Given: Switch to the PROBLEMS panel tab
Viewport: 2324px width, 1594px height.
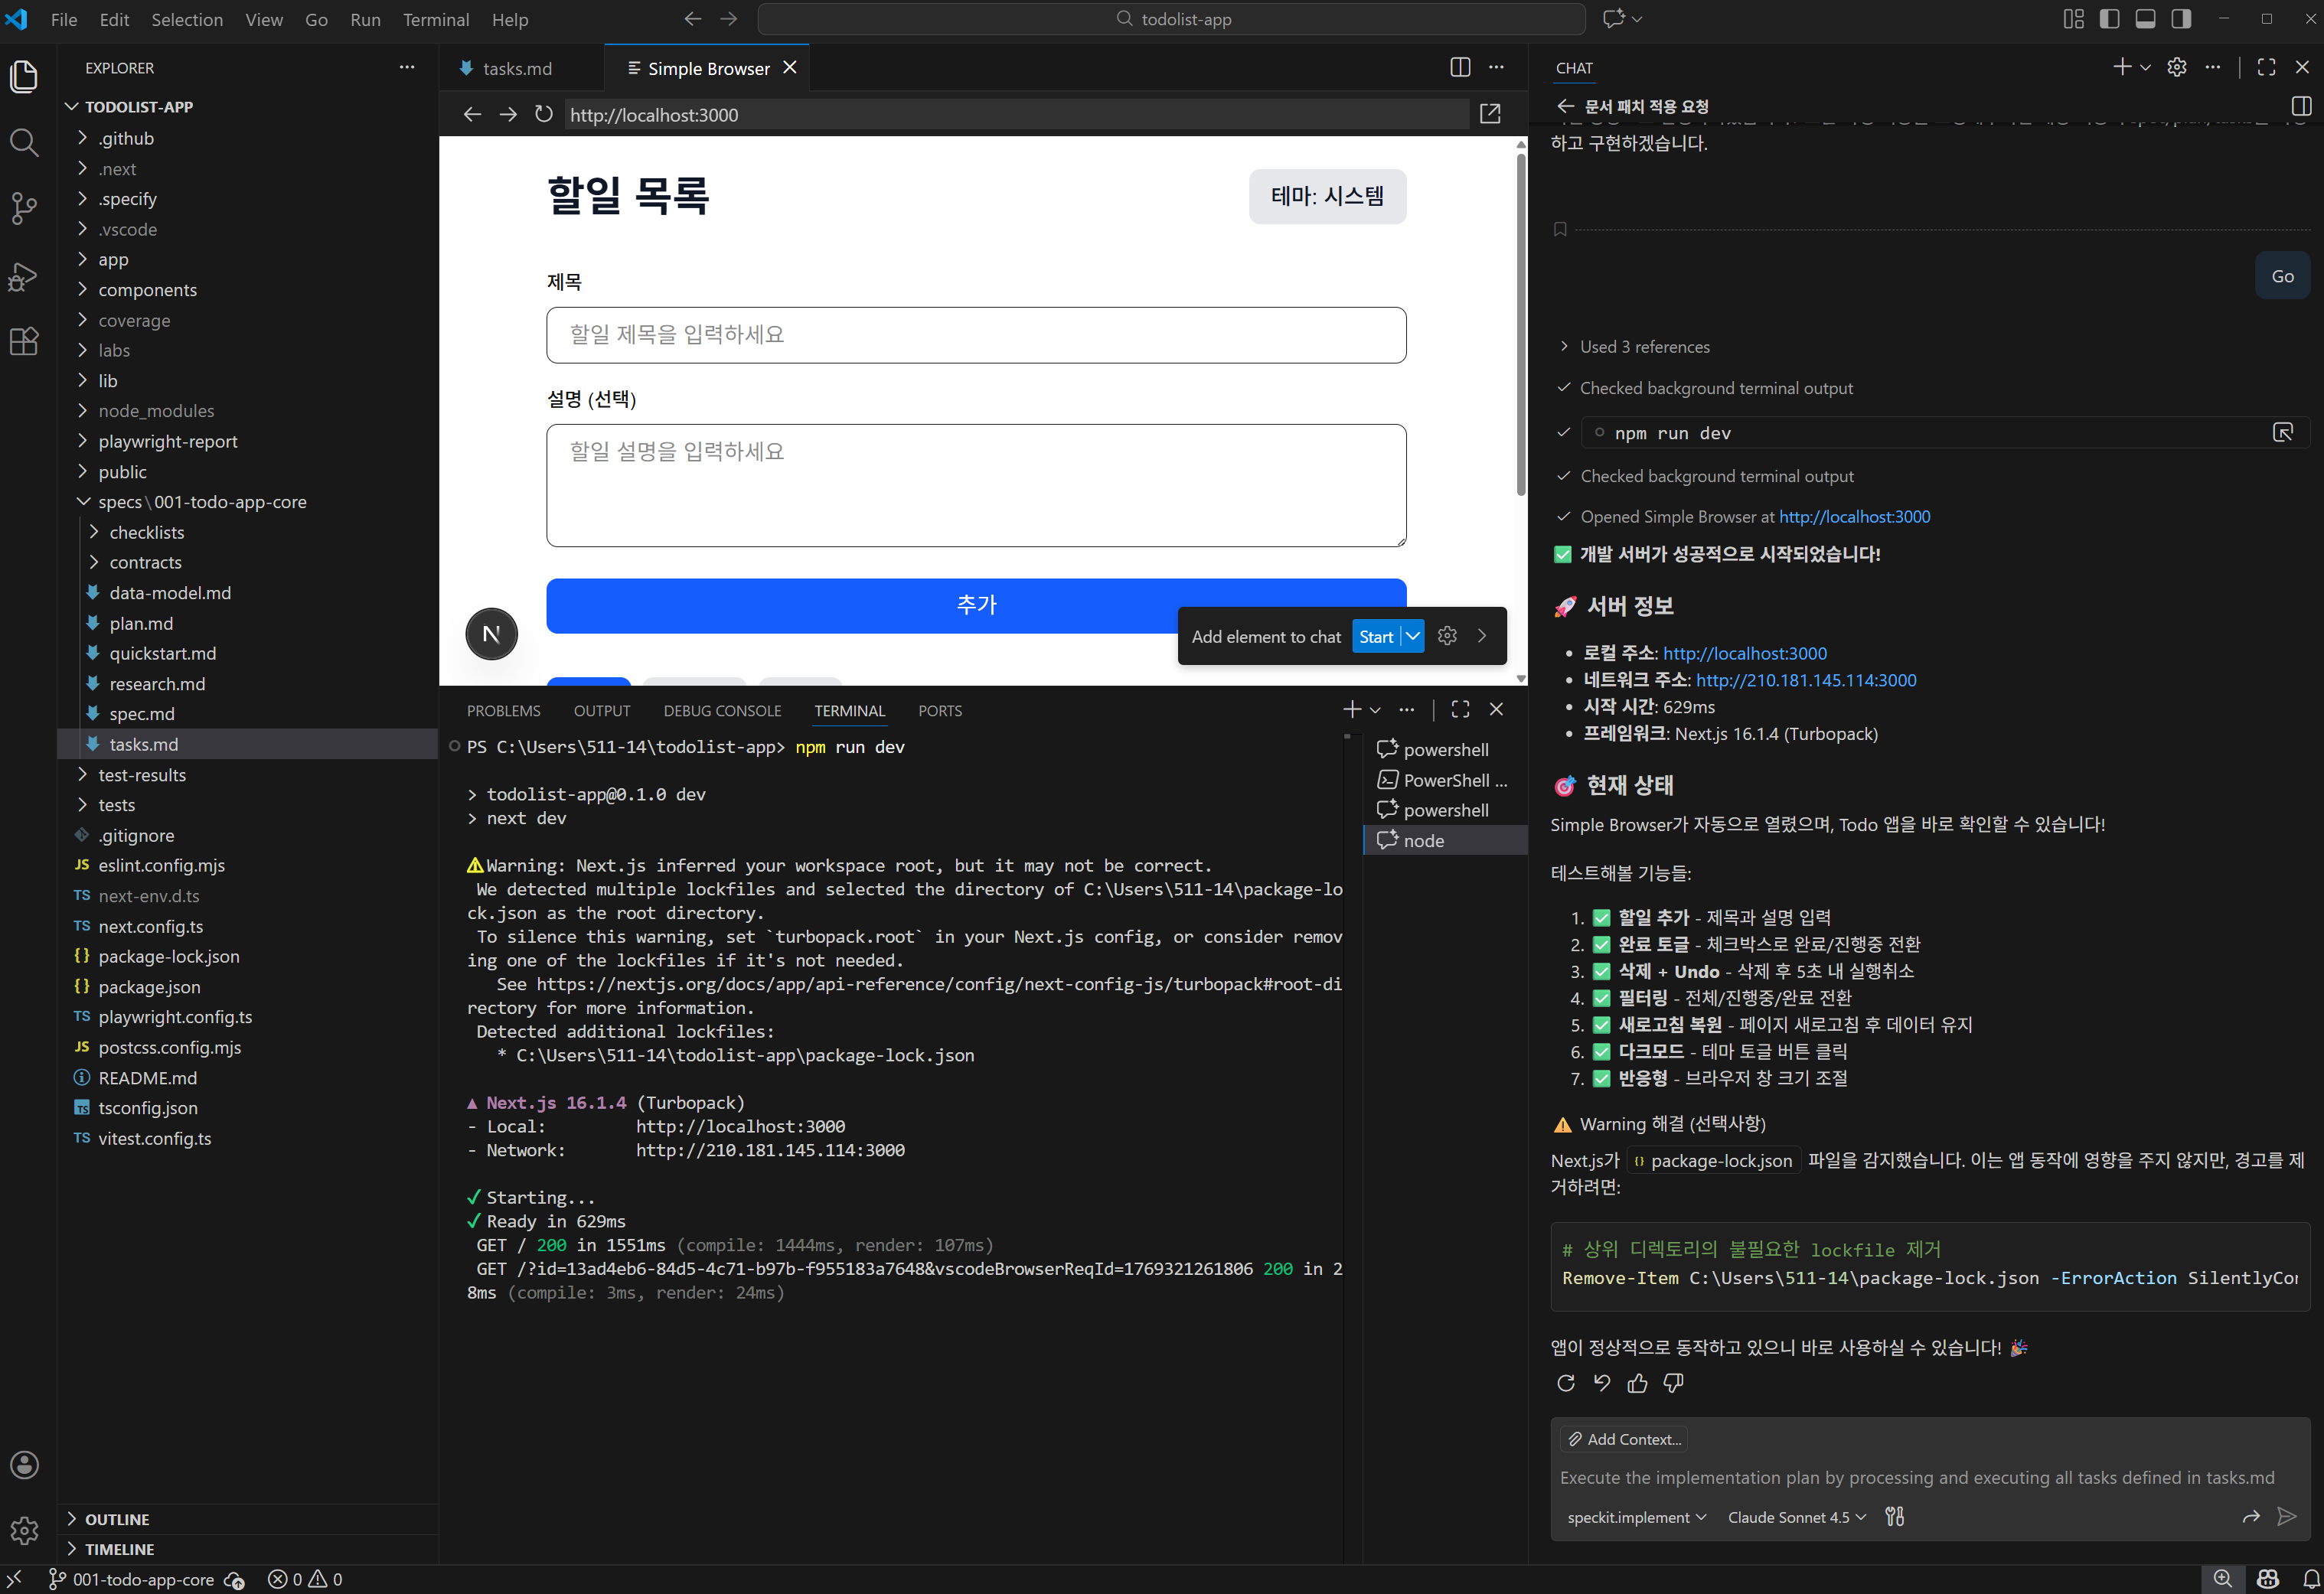Looking at the screenshot, I should click(503, 711).
